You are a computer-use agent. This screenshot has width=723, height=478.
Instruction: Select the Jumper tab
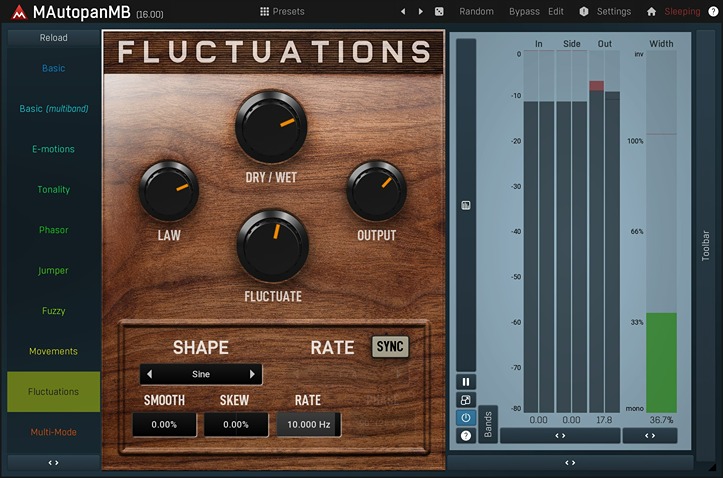click(x=53, y=271)
